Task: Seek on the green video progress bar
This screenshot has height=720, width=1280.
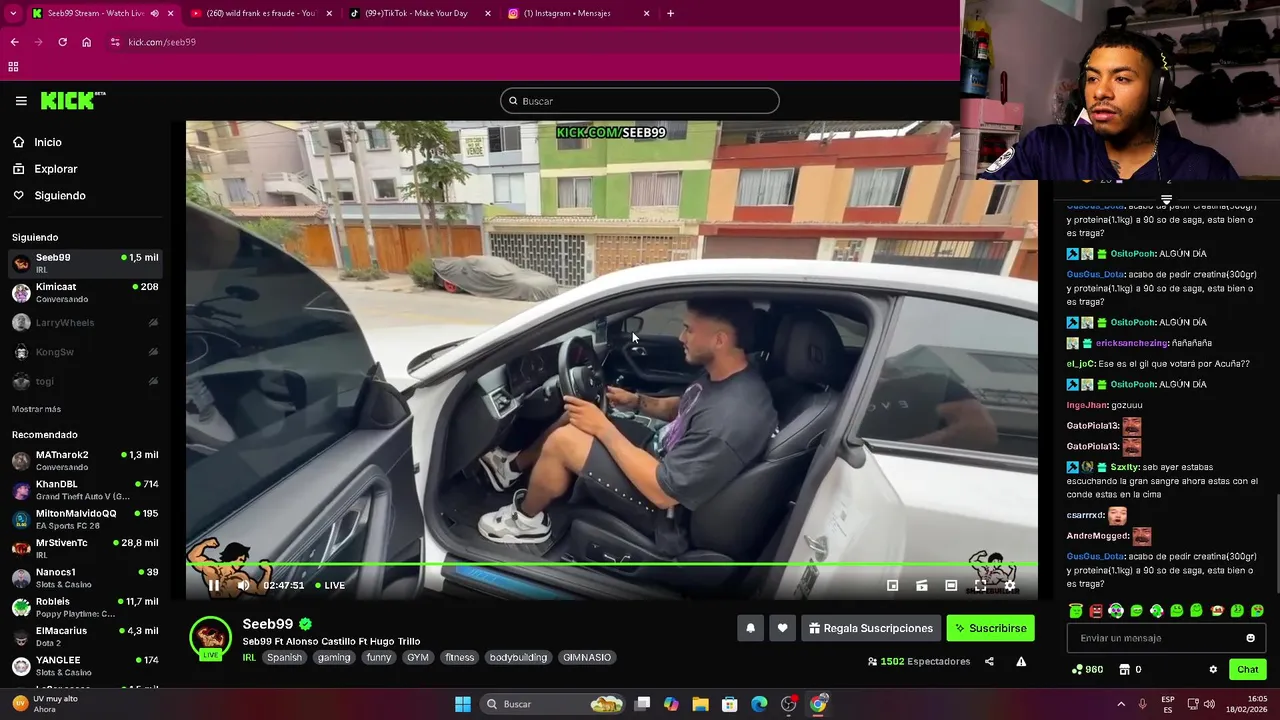Action: [x=611, y=565]
